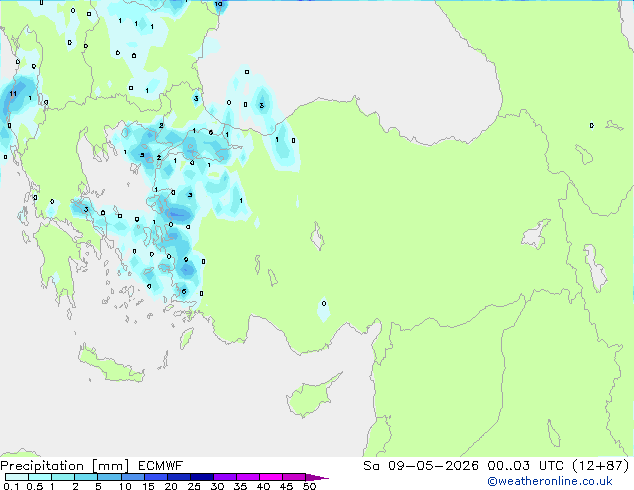The width and height of the screenshot is (634, 490).
Task: Pick the 10–15 mm blue legend swatch
Action: [133, 477]
